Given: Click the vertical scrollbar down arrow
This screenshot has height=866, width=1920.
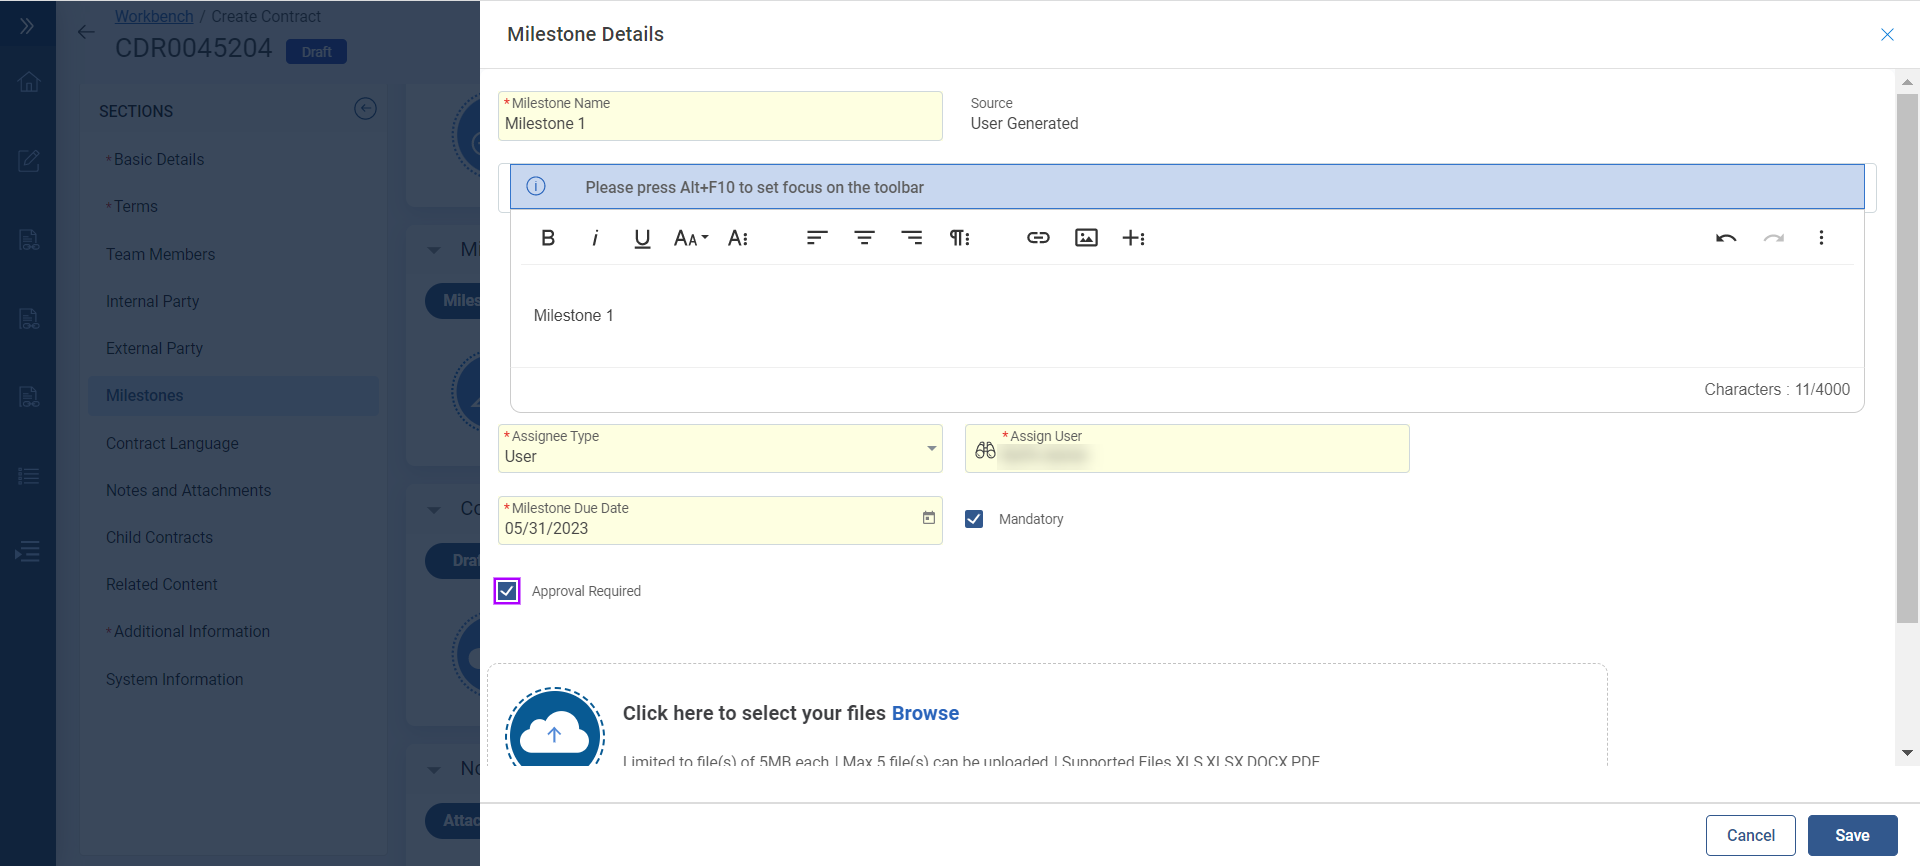Looking at the screenshot, I should [x=1907, y=753].
